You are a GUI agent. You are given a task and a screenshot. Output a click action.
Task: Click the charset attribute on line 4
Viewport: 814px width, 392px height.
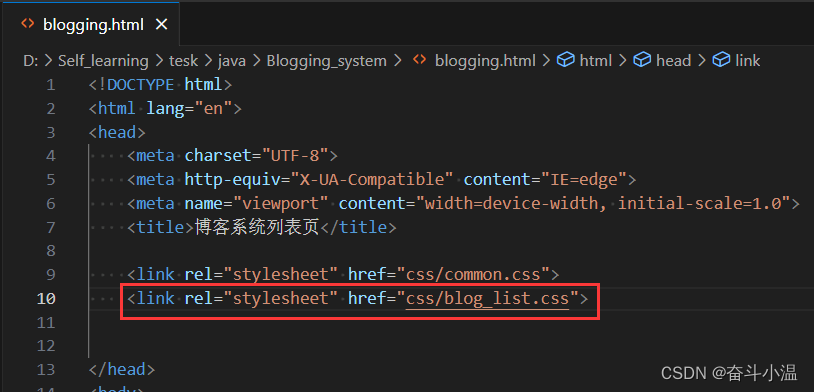(218, 155)
